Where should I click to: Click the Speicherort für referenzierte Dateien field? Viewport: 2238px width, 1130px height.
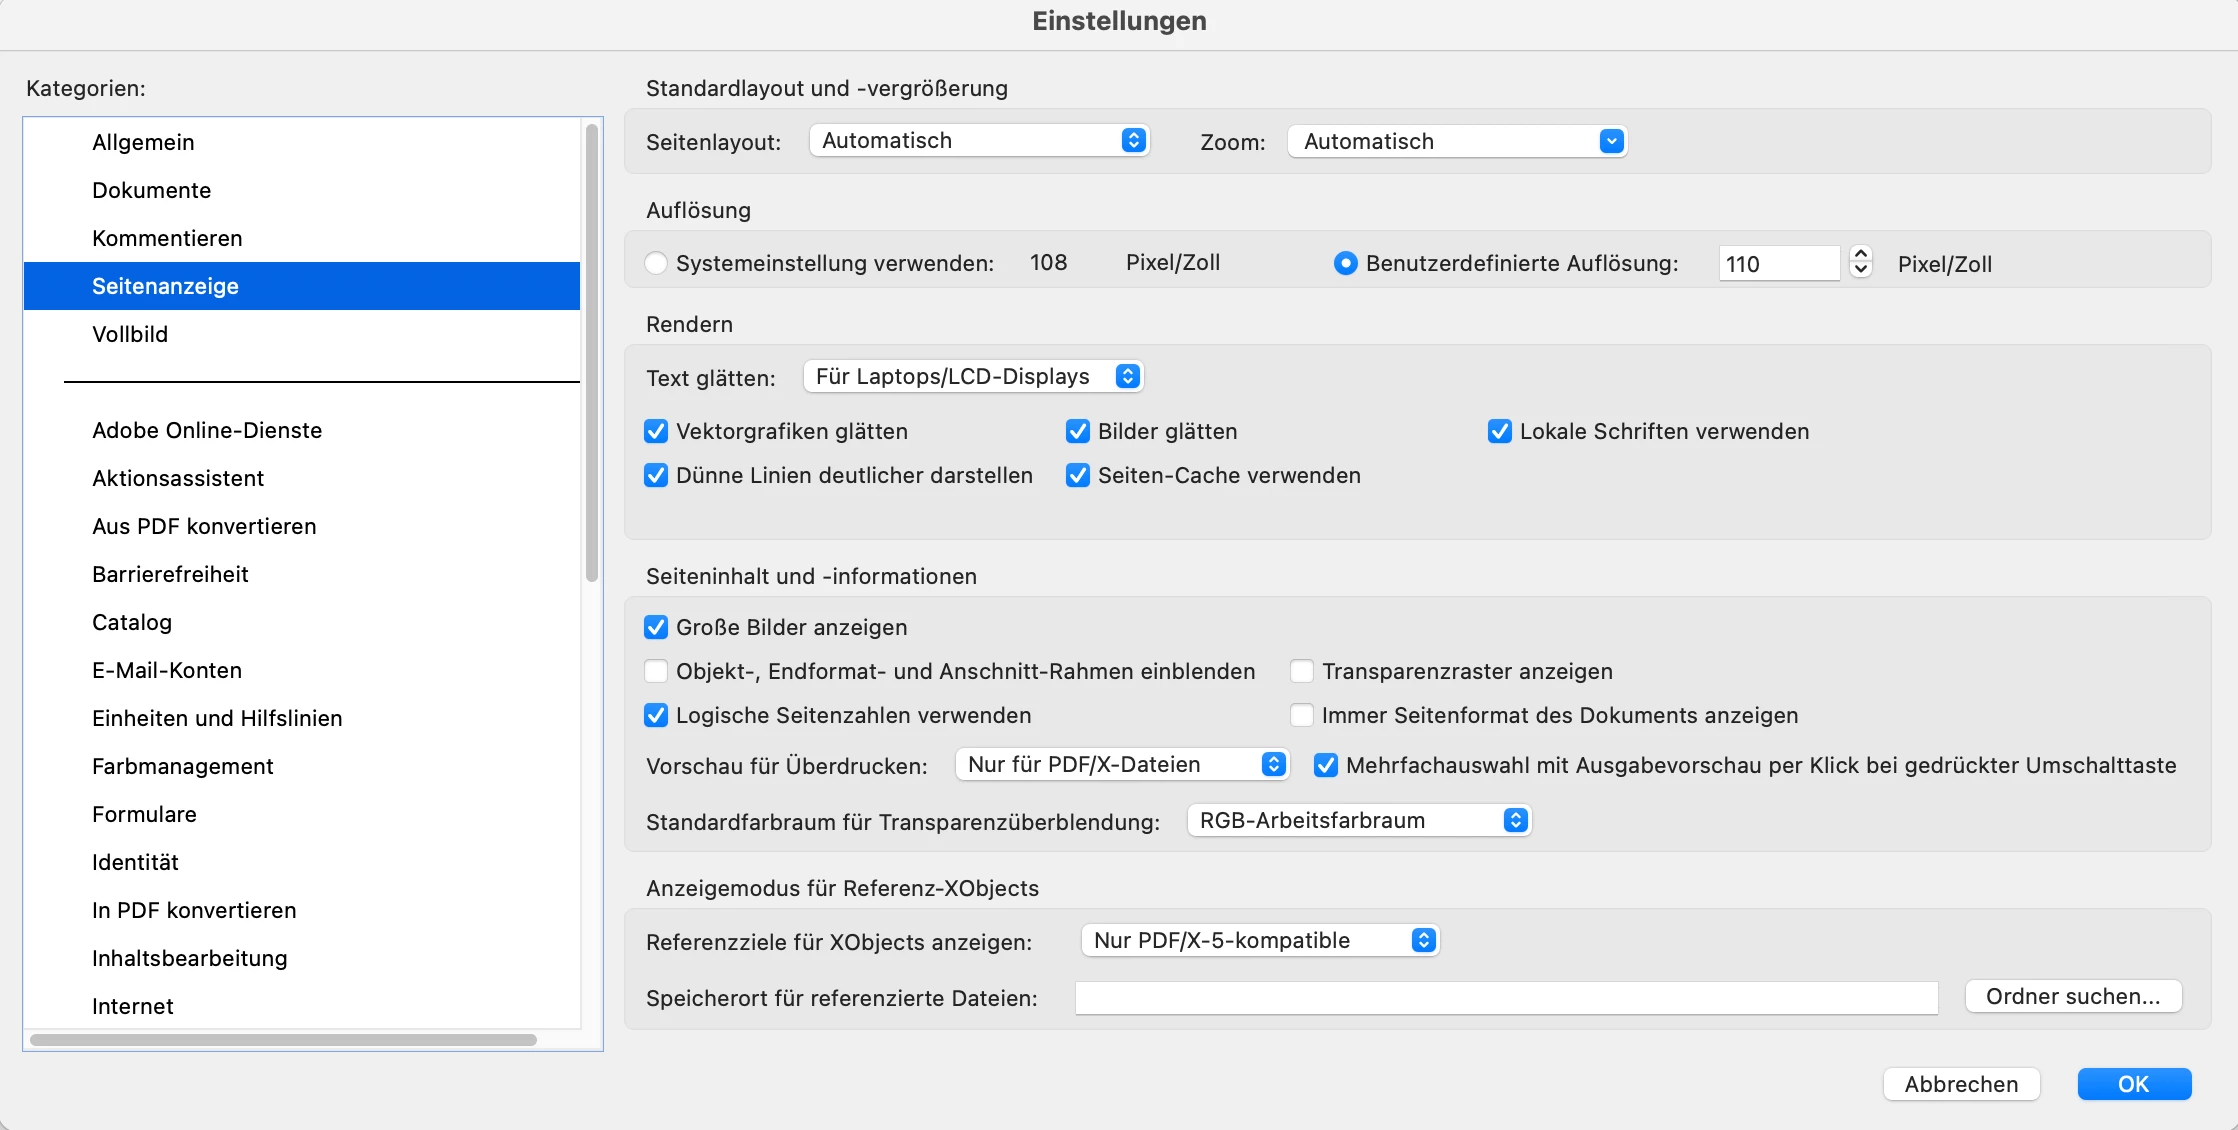point(1505,998)
